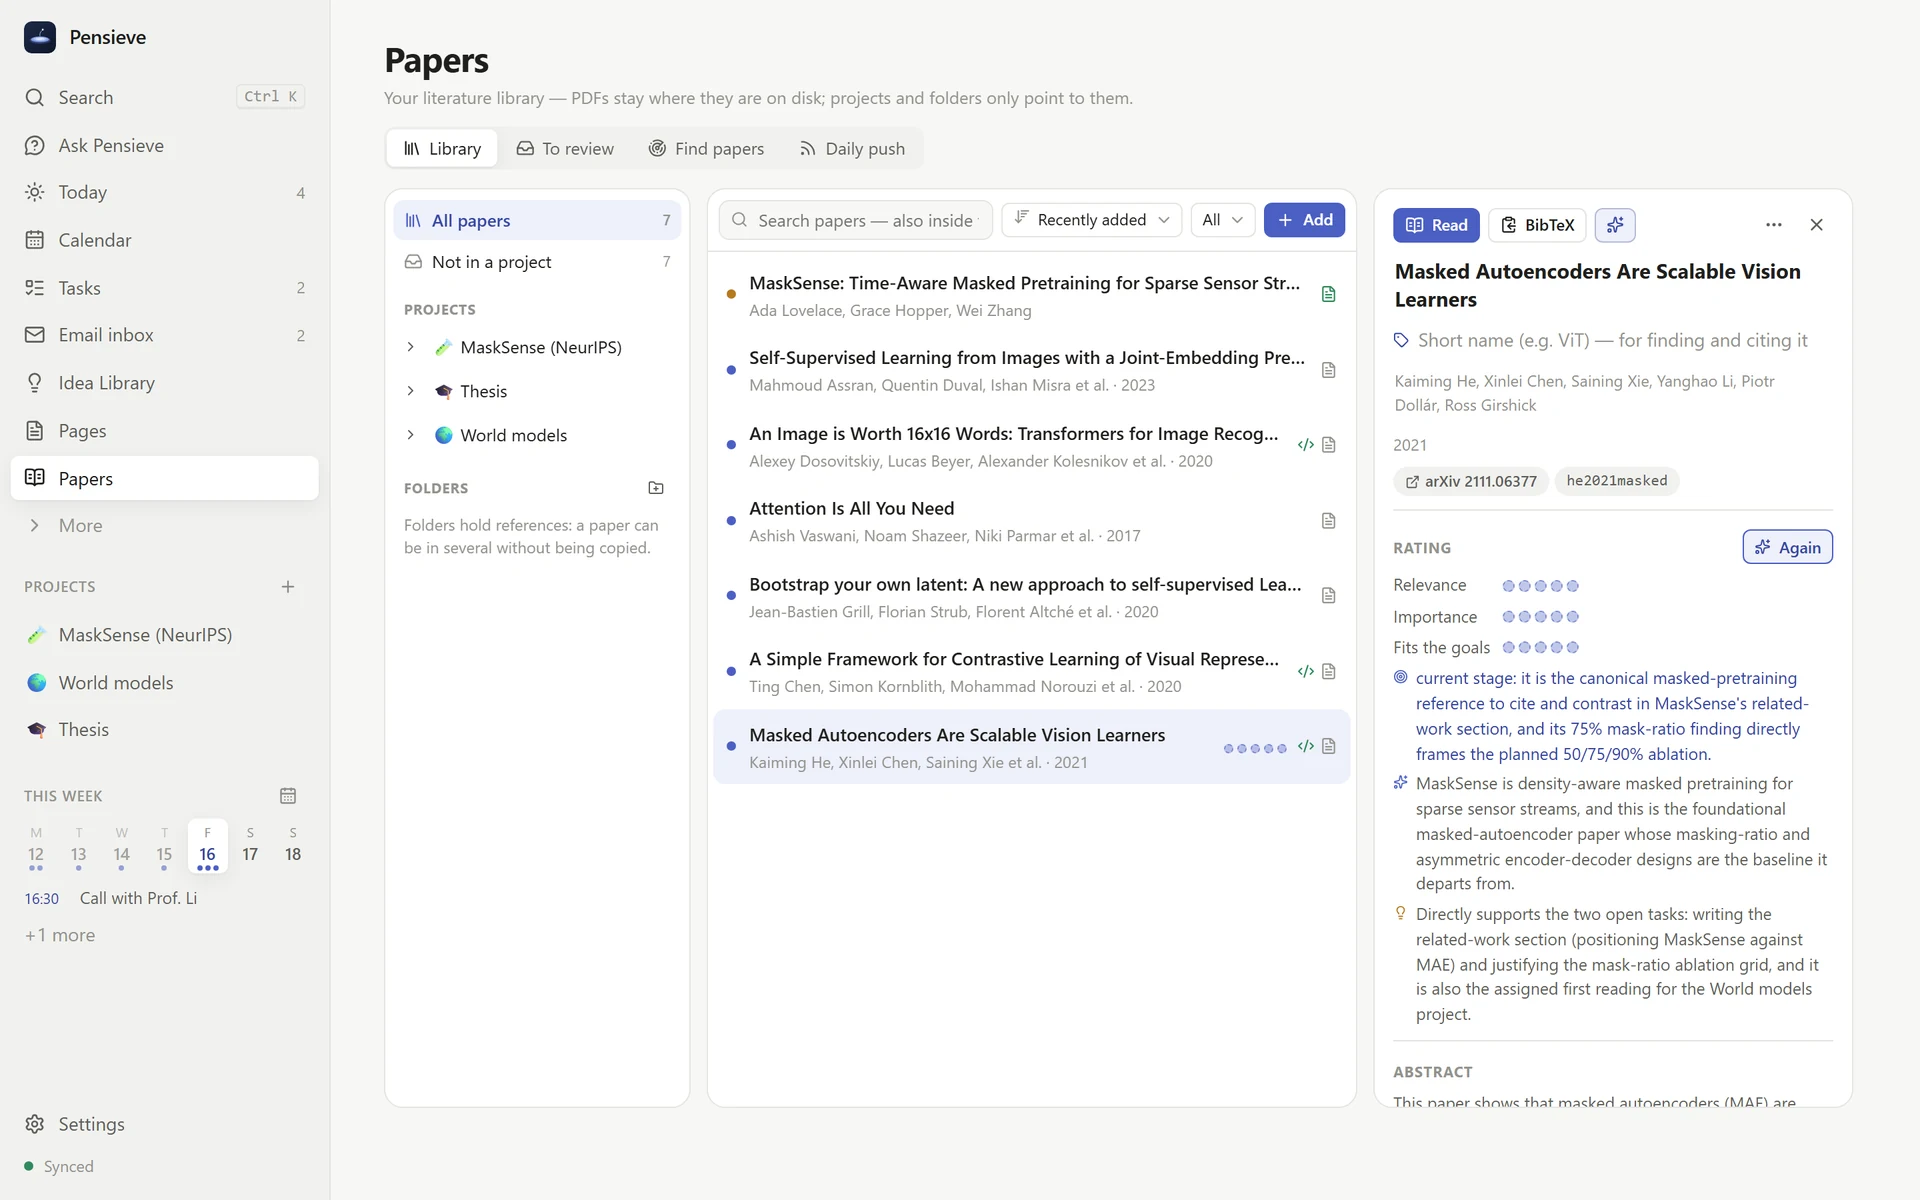Close the paper details panel
Screen dimensions: 1920x1200
1817,225
